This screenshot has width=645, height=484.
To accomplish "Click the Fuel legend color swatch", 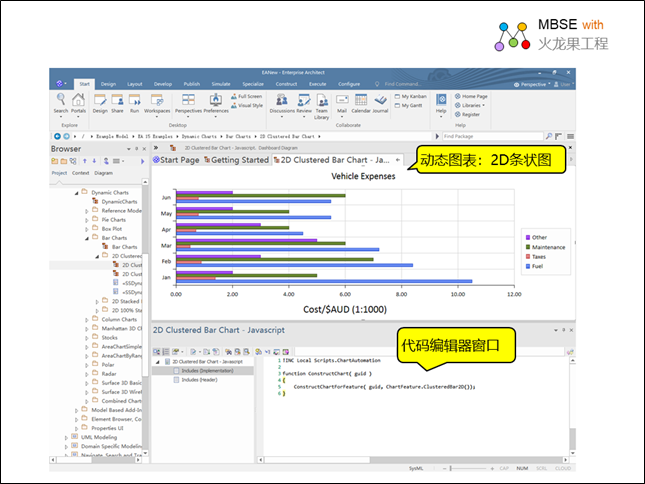I will point(528,266).
